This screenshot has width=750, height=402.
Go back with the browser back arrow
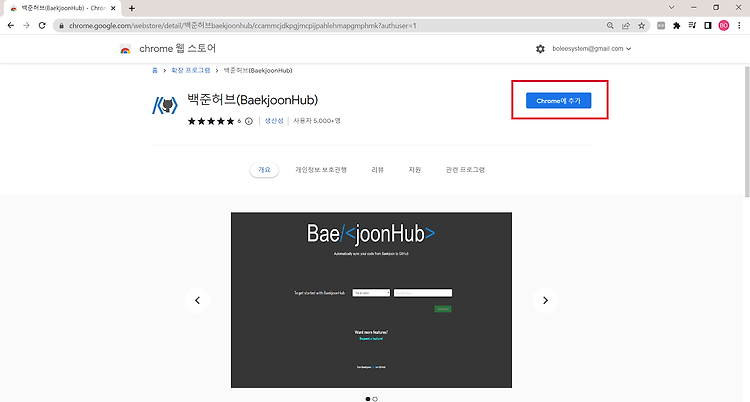[x=11, y=25]
